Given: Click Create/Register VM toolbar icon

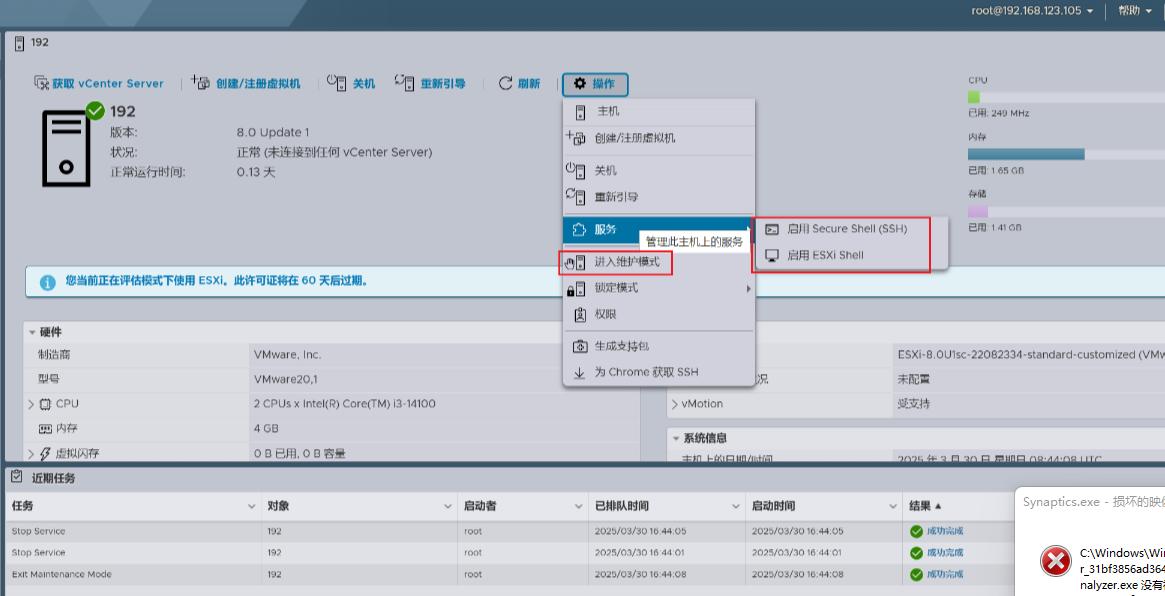Looking at the screenshot, I should click(200, 84).
